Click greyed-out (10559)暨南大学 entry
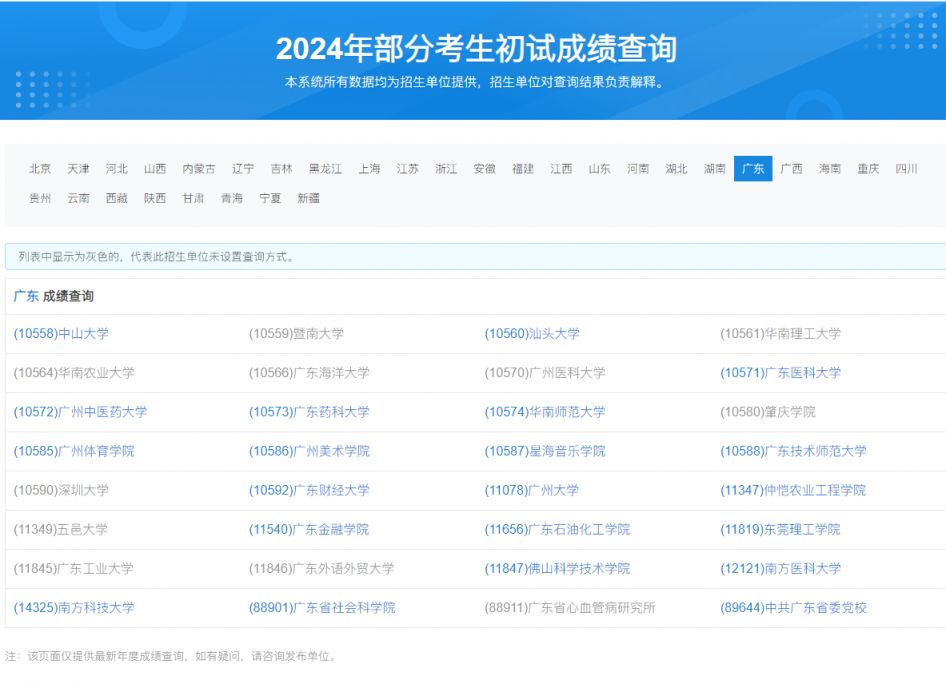The width and height of the screenshot is (946, 684). [296, 334]
